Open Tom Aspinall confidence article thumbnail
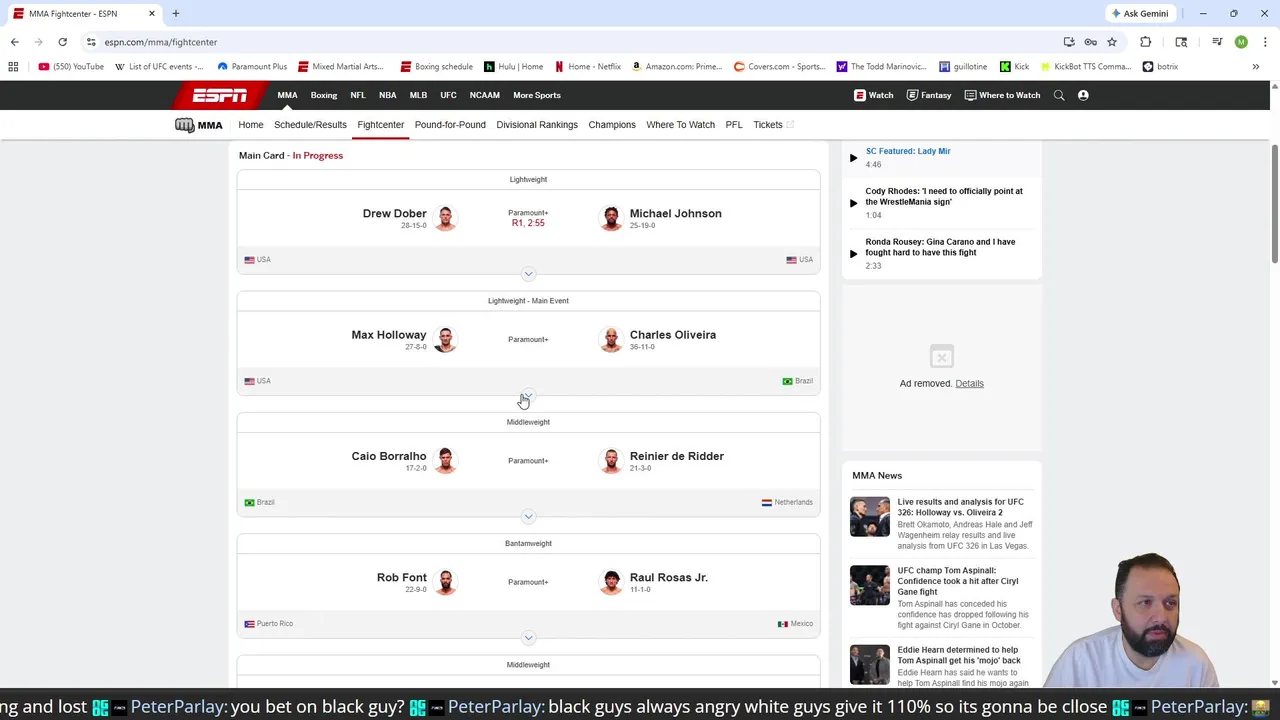 point(869,585)
